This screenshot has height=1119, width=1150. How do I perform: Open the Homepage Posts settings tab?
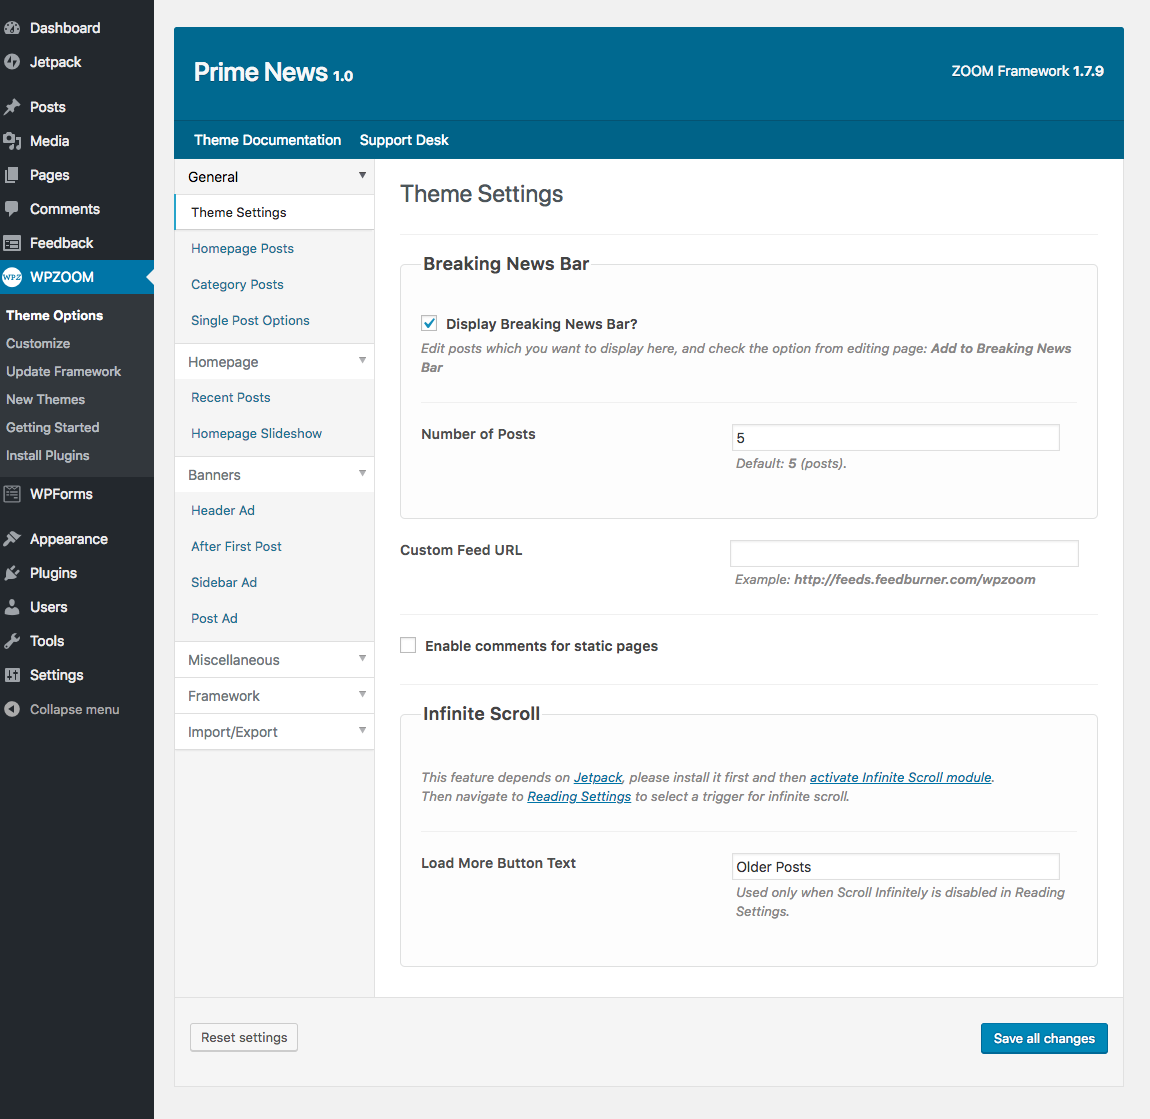pyautogui.click(x=242, y=248)
